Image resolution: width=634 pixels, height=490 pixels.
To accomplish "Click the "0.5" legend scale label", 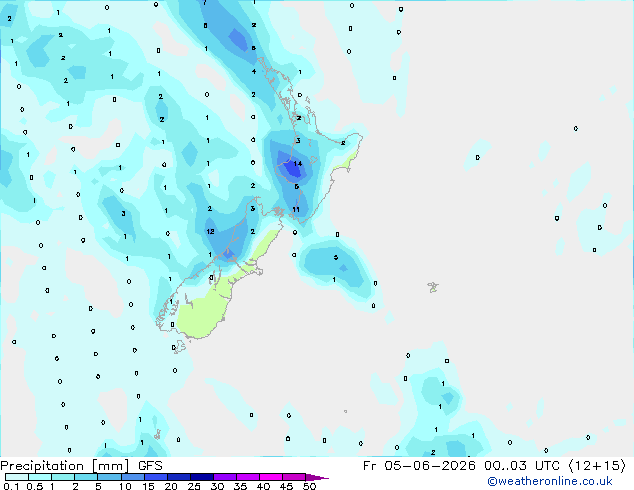I will pos(35,486).
